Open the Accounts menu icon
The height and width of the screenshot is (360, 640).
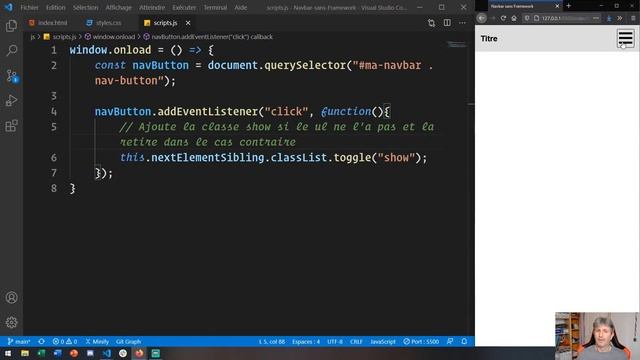click(x=11, y=298)
